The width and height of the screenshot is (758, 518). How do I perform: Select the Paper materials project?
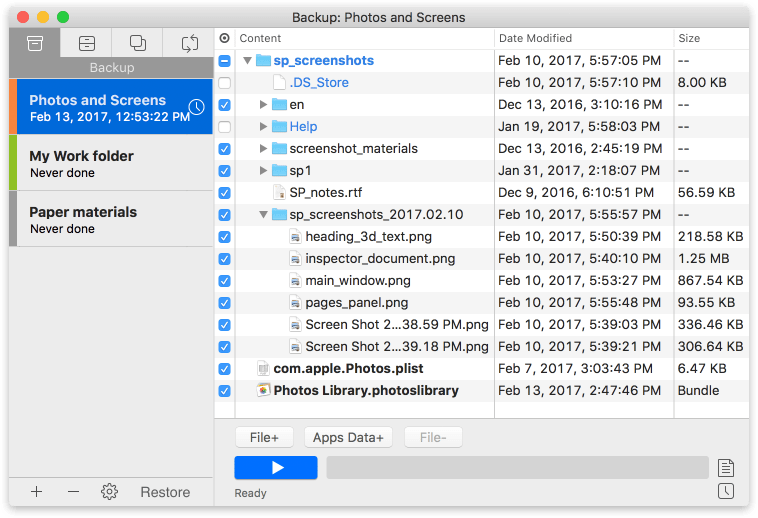(111, 219)
